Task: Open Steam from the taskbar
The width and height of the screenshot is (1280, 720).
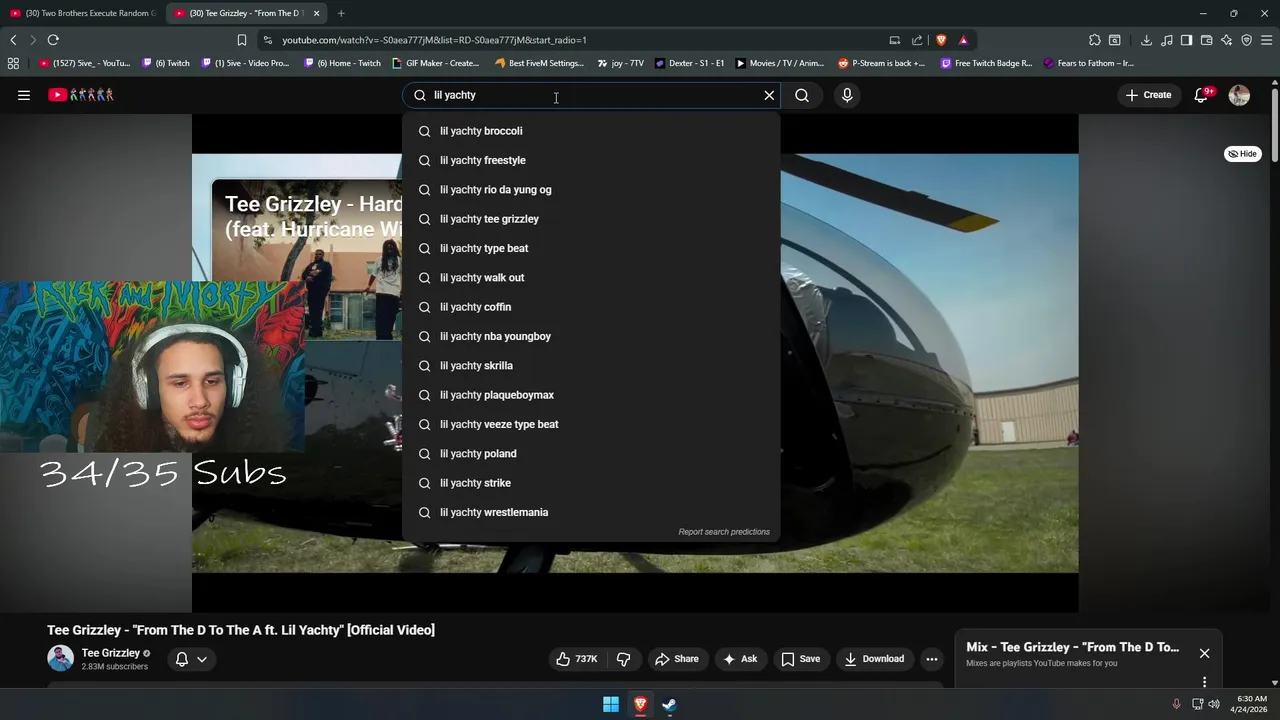Action: tap(669, 705)
